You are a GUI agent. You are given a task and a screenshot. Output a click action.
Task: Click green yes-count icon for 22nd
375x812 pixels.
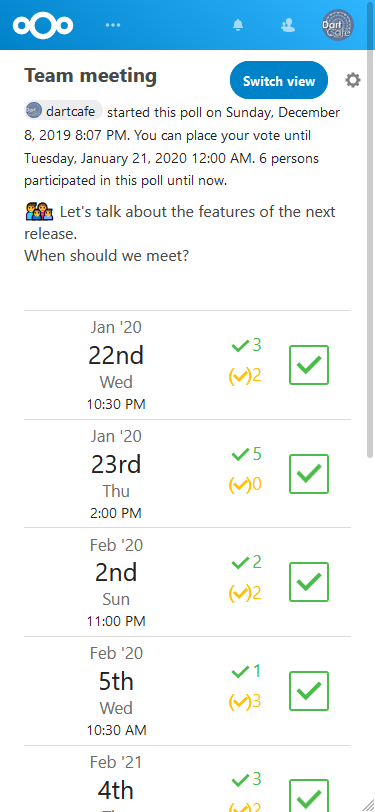click(240, 346)
